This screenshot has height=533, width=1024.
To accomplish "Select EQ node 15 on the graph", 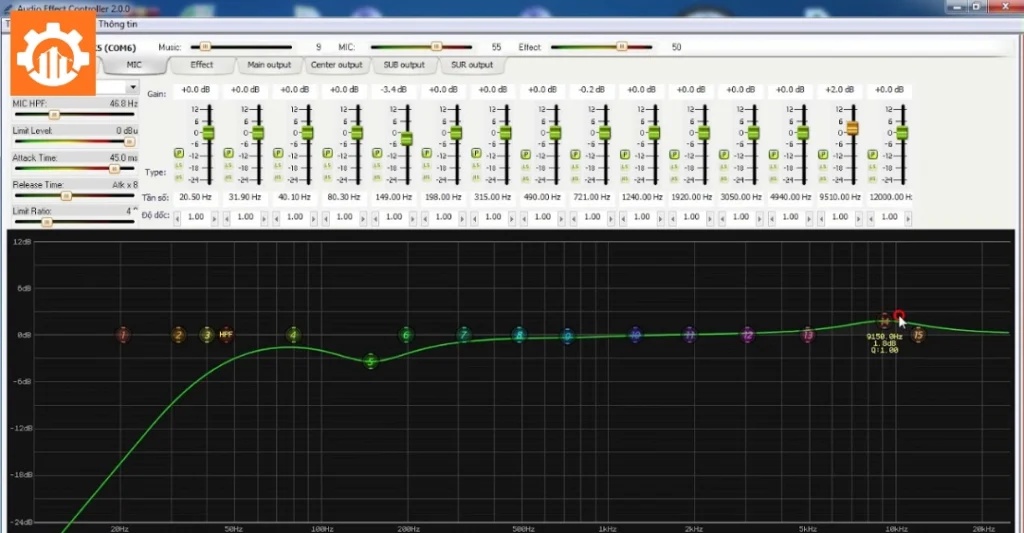I will [x=918, y=335].
